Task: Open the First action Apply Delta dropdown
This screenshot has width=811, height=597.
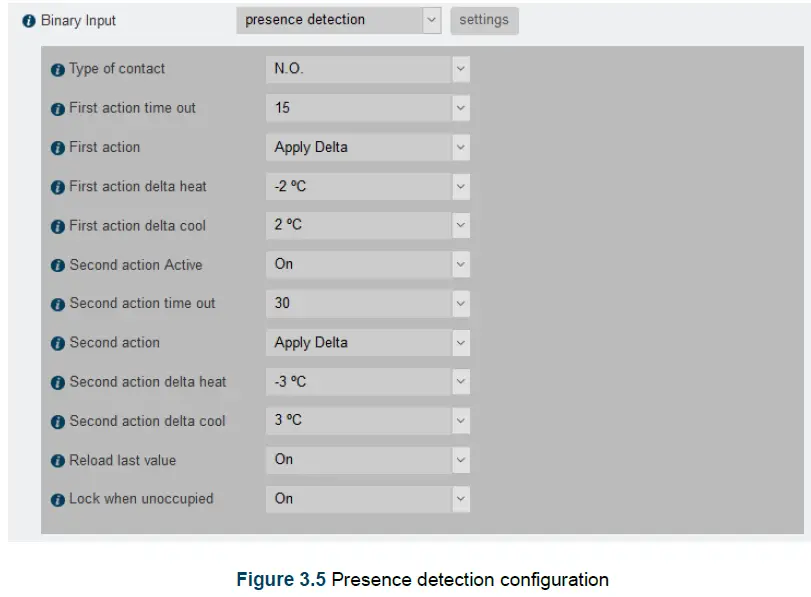Action: click(x=367, y=147)
